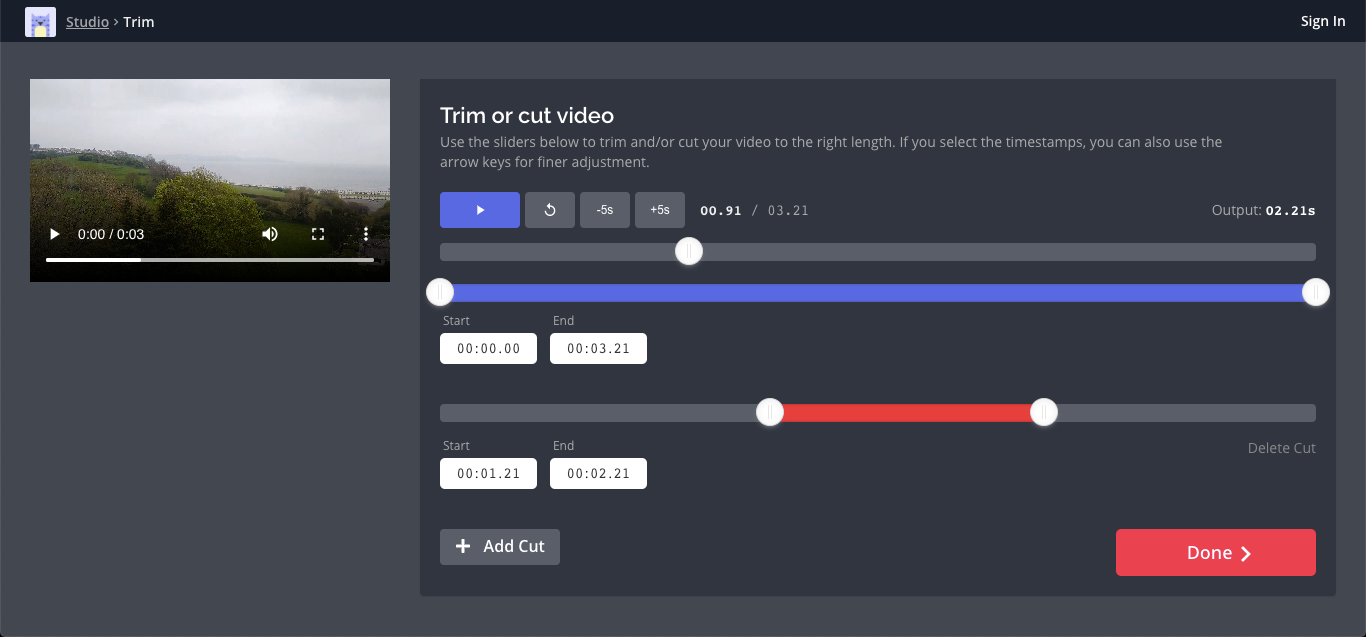Click the left trim handle on blue bar
The height and width of the screenshot is (637, 1366).
440,292
